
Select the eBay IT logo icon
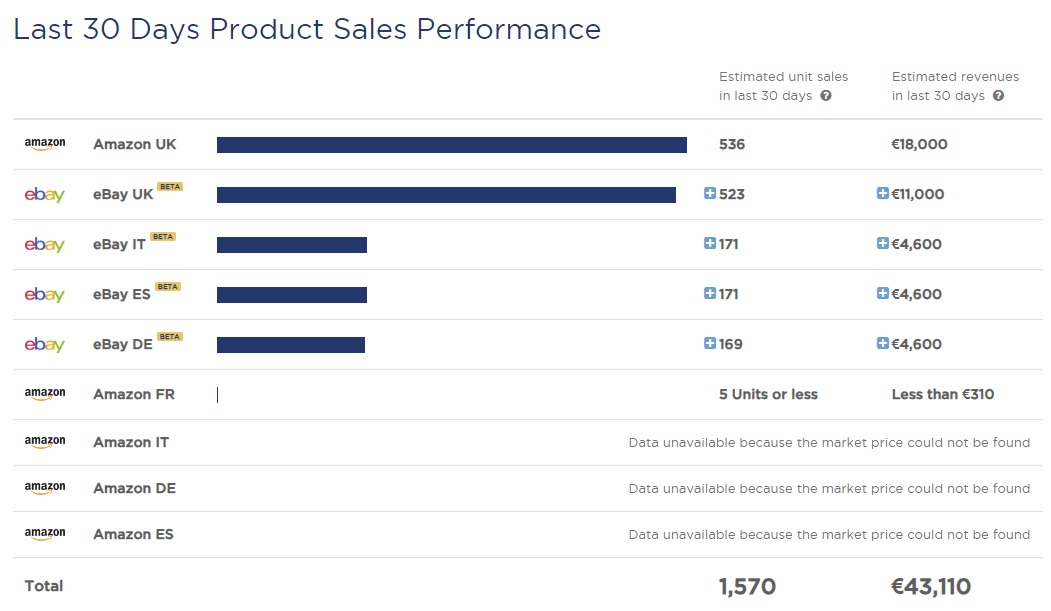point(44,244)
